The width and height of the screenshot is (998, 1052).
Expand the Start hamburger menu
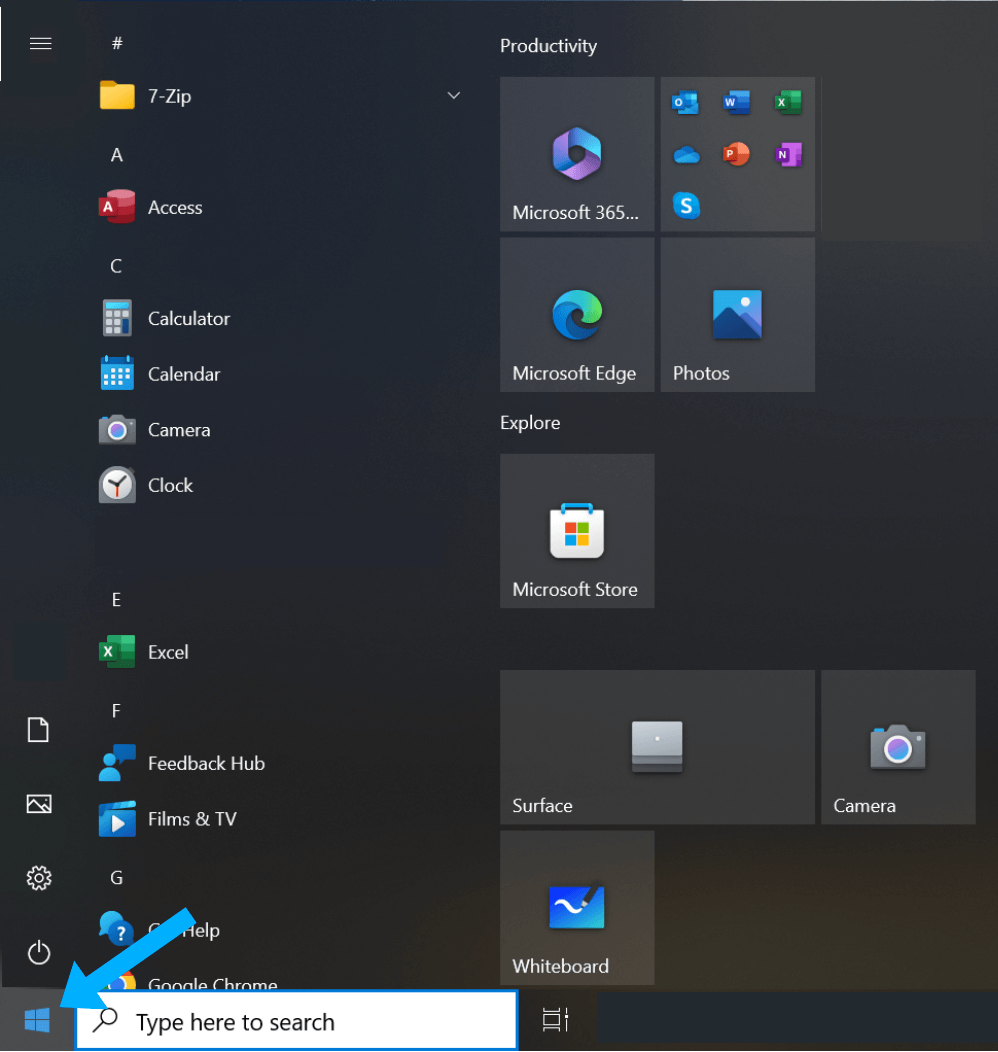[41, 44]
